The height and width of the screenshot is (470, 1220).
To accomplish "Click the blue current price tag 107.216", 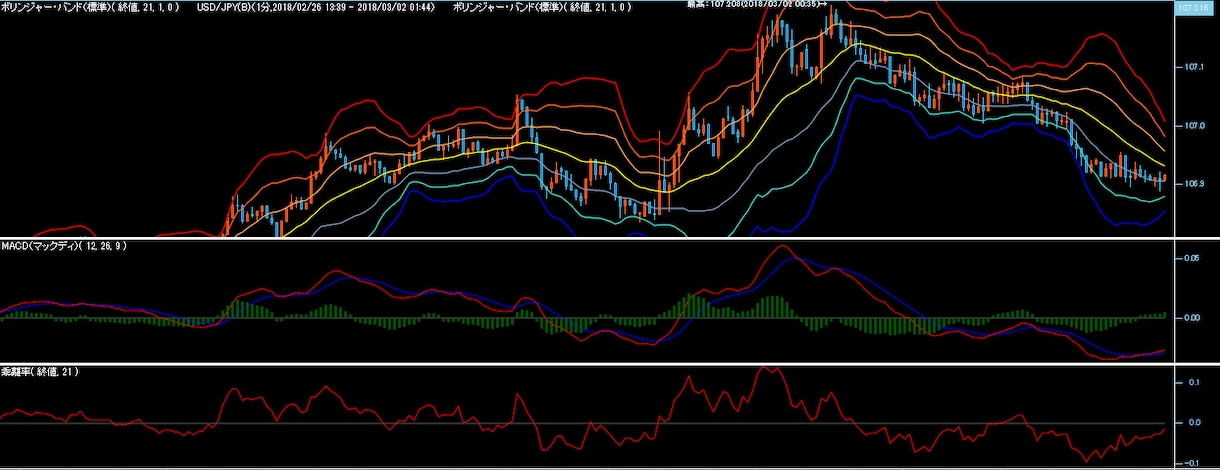I will (1197, 7).
